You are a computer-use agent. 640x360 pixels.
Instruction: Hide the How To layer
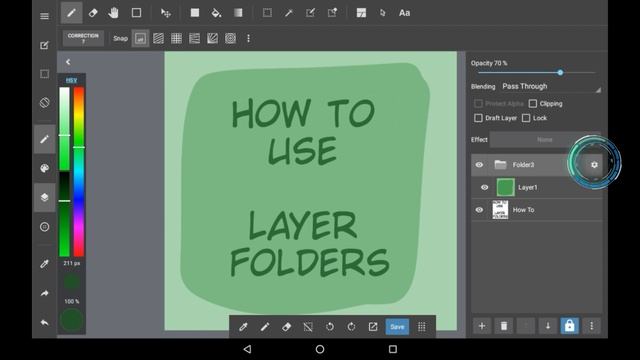pyautogui.click(x=479, y=210)
